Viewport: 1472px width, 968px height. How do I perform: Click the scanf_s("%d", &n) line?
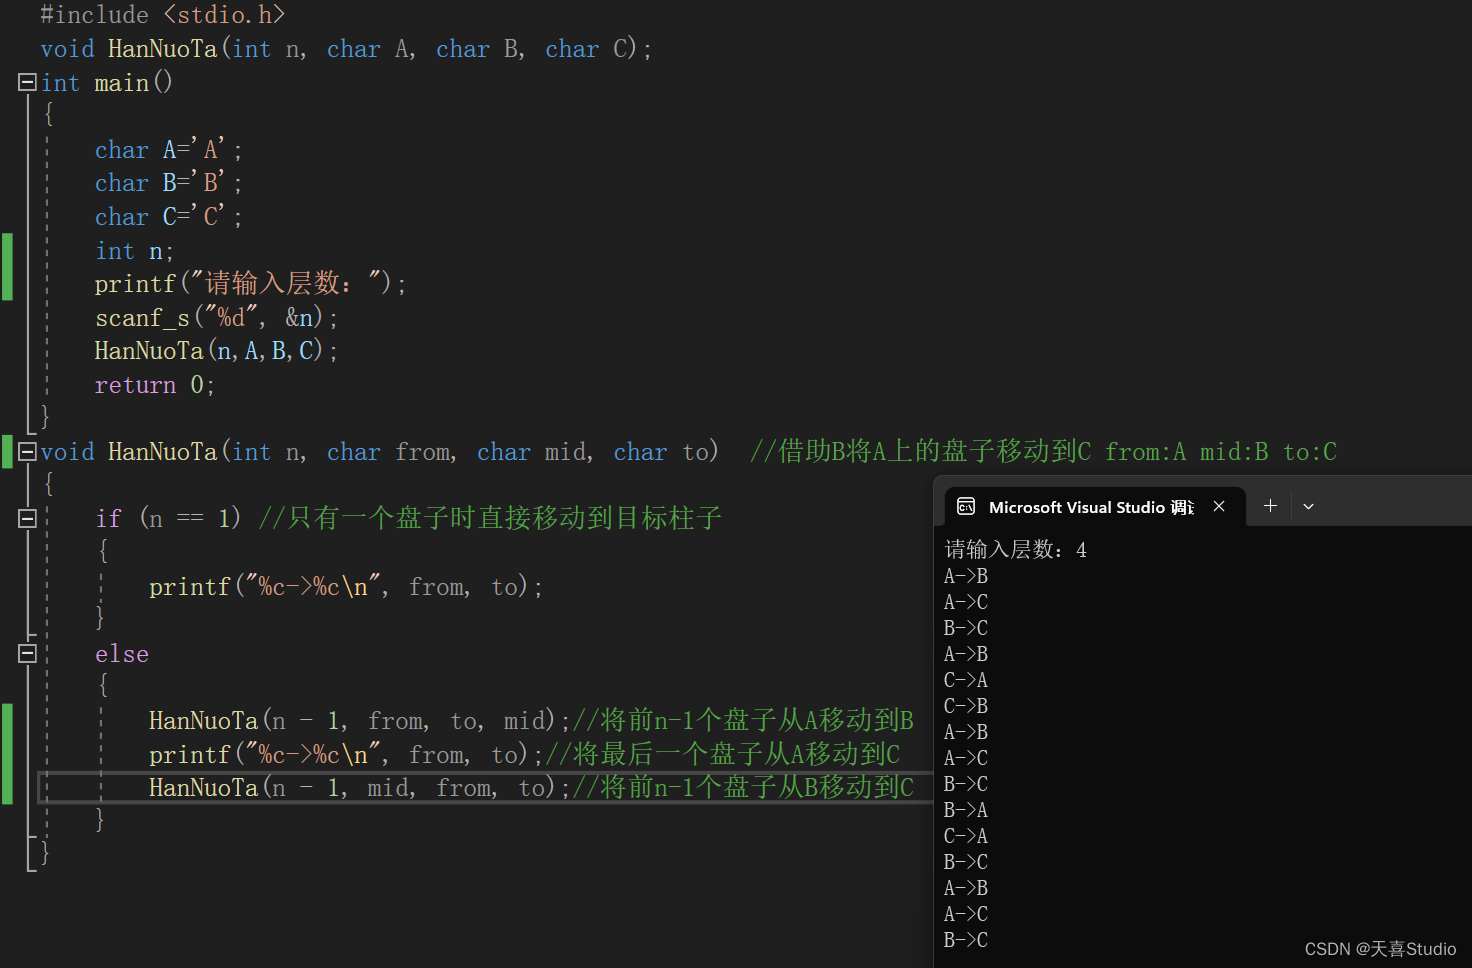point(216,318)
